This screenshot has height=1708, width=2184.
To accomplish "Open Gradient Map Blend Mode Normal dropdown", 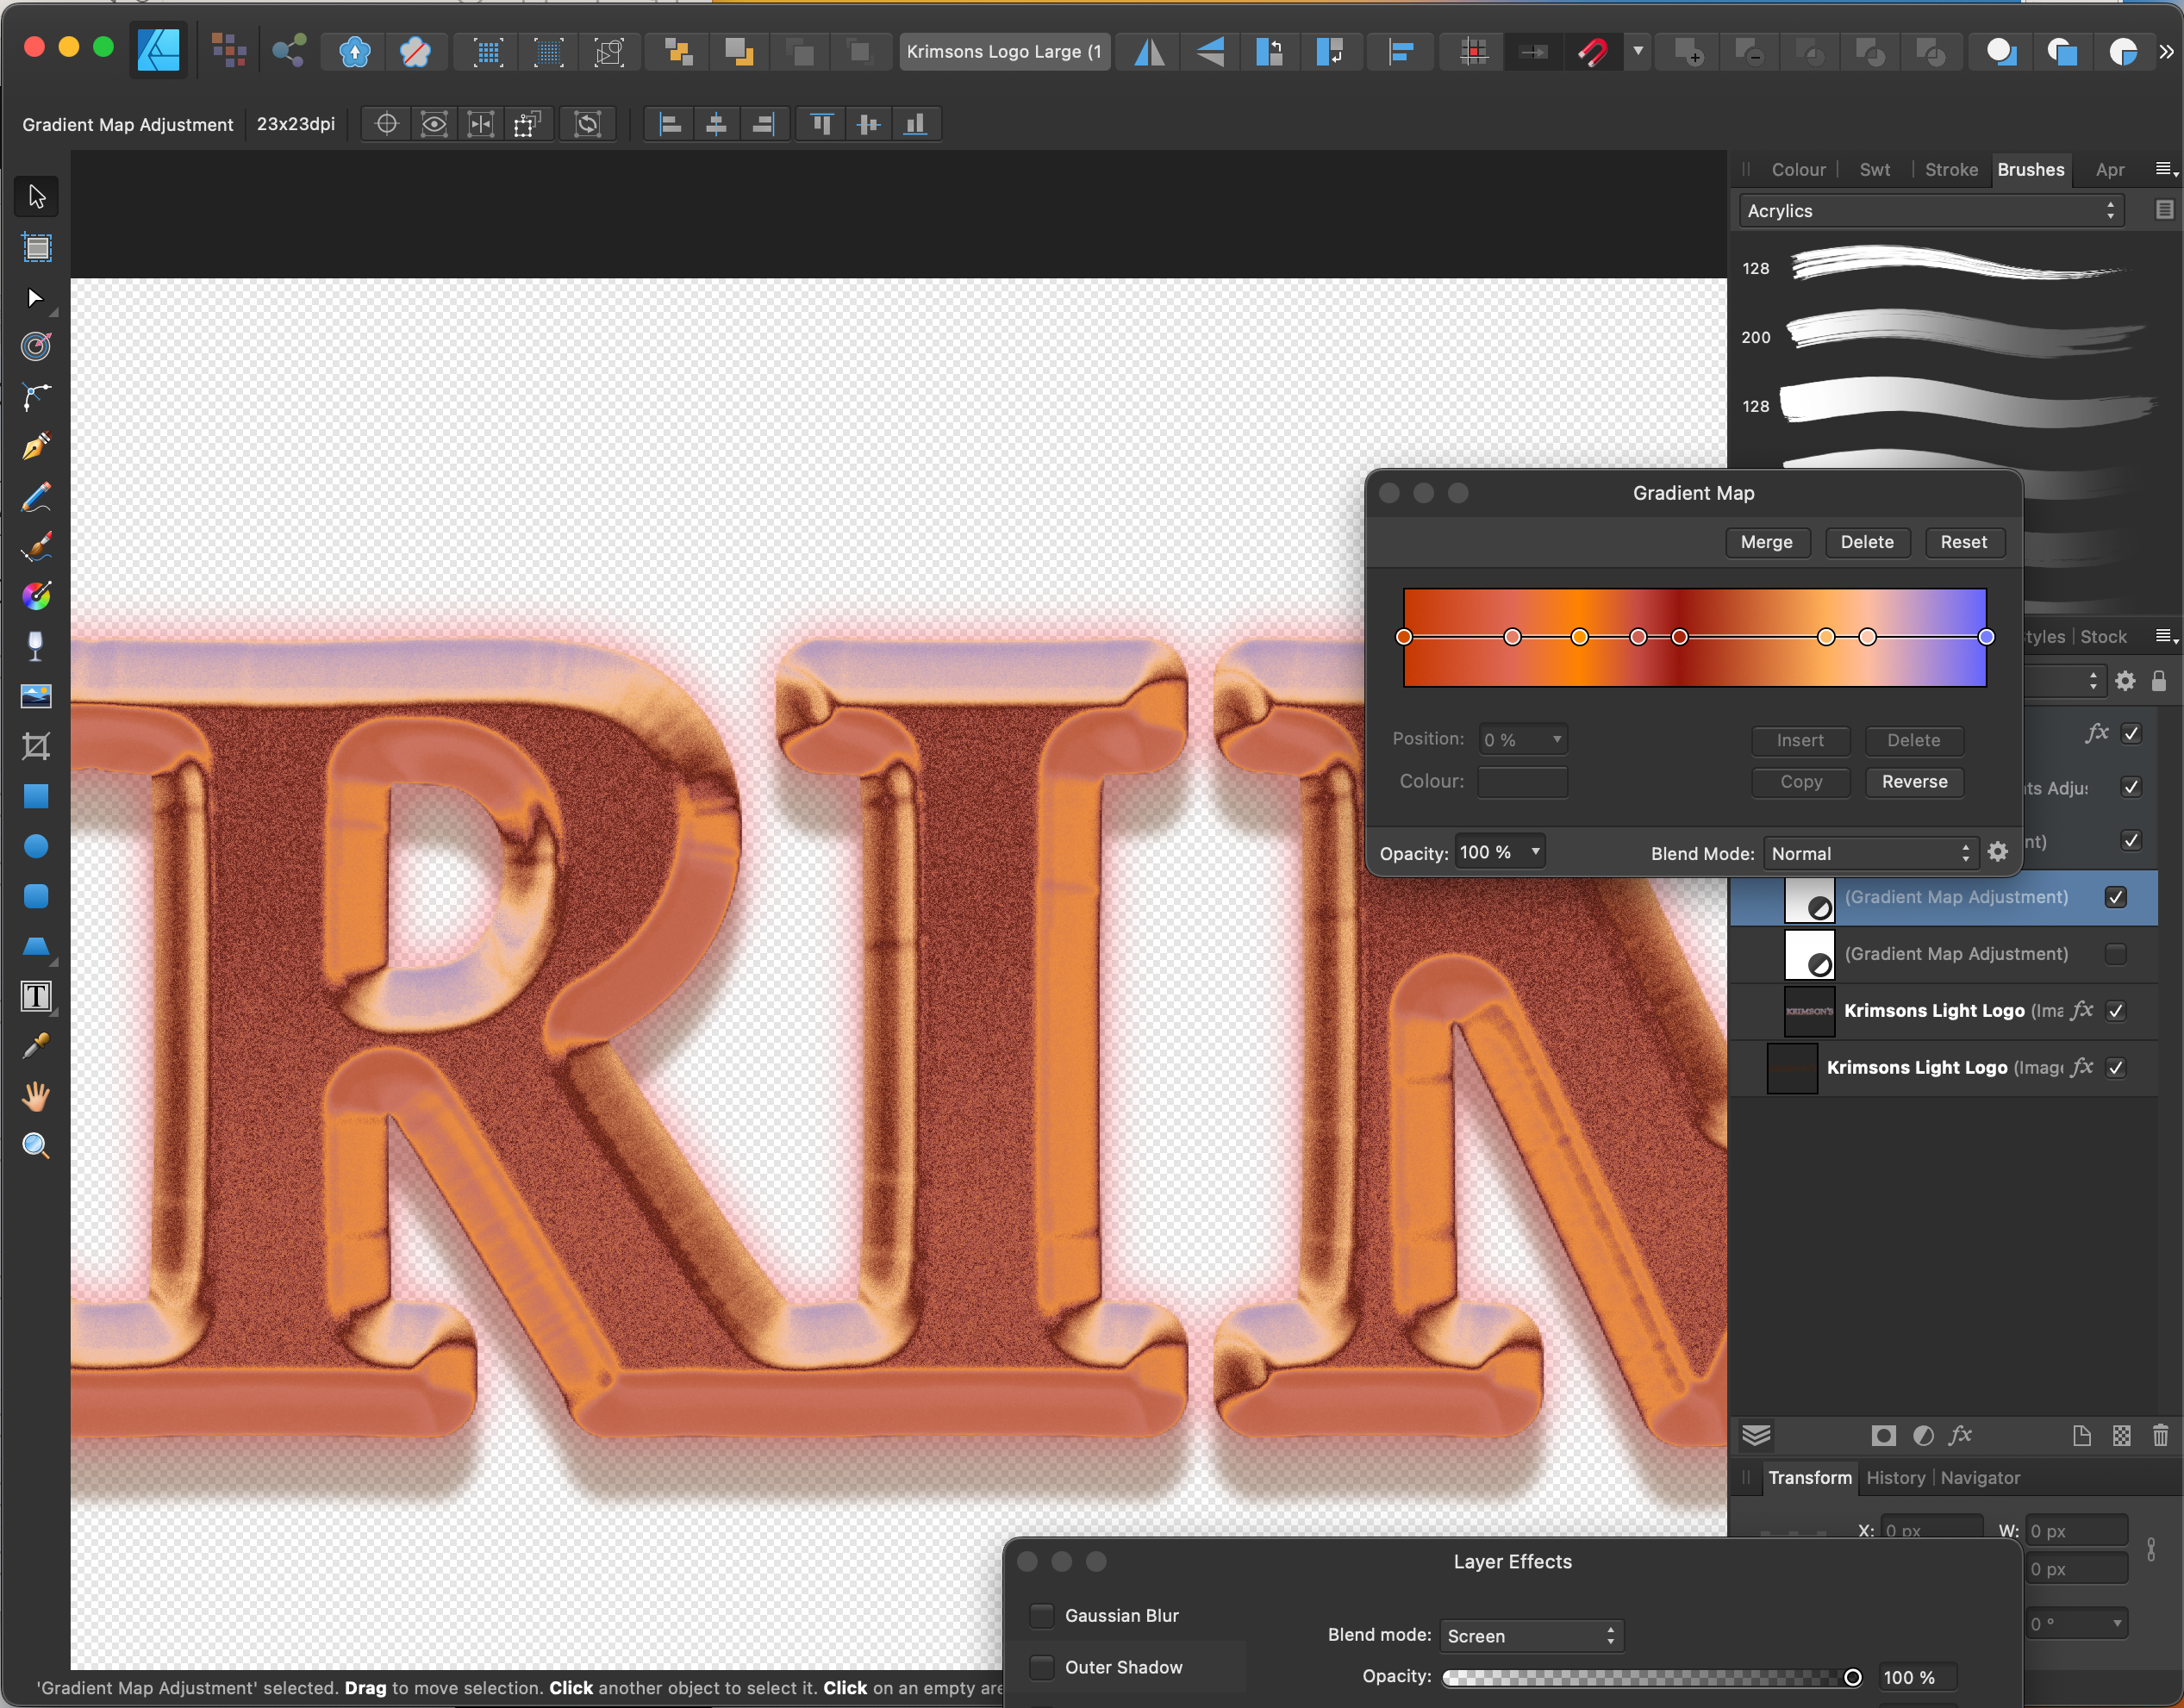I will [1869, 853].
